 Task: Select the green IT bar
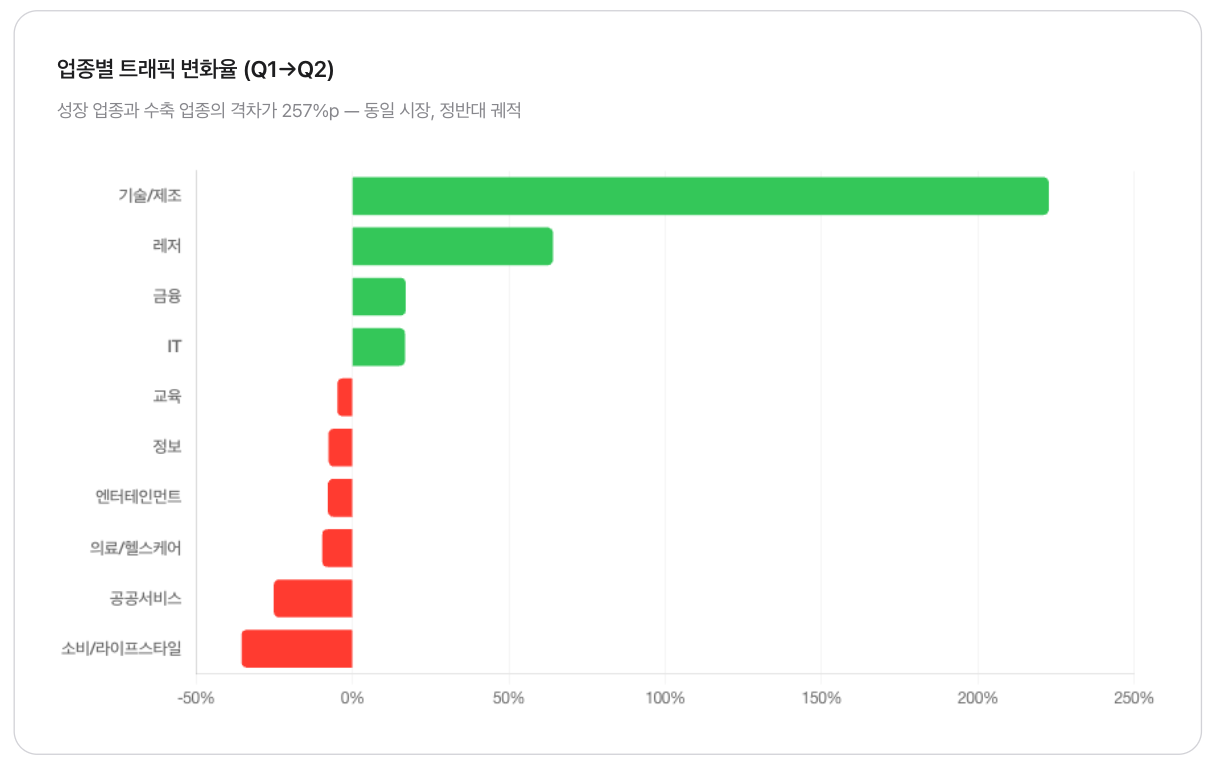click(x=378, y=347)
